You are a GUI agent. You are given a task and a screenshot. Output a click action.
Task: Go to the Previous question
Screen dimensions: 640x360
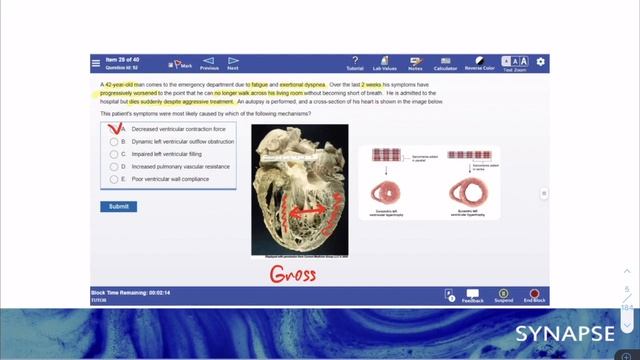click(x=209, y=64)
